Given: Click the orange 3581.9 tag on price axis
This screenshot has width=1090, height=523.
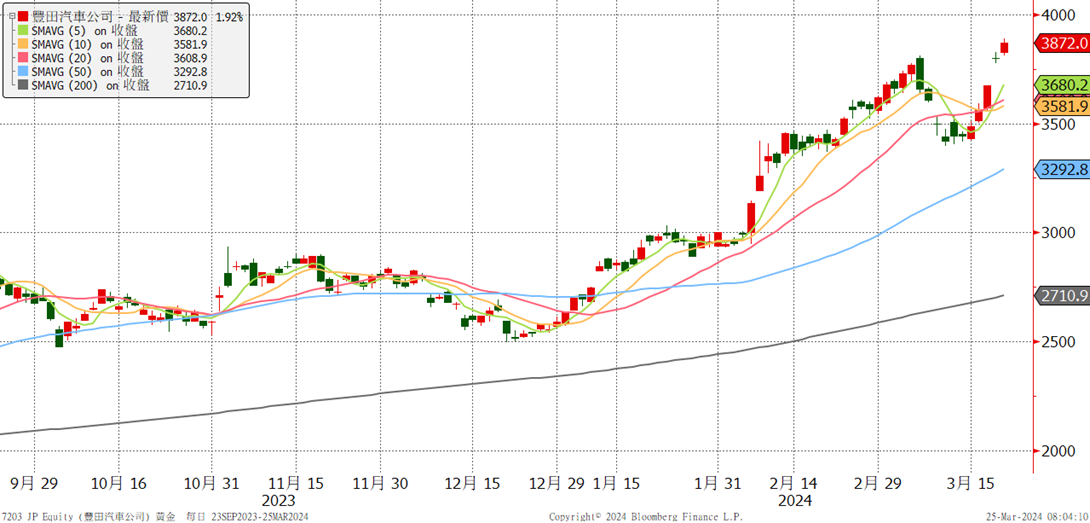Looking at the screenshot, I should point(1064,106).
